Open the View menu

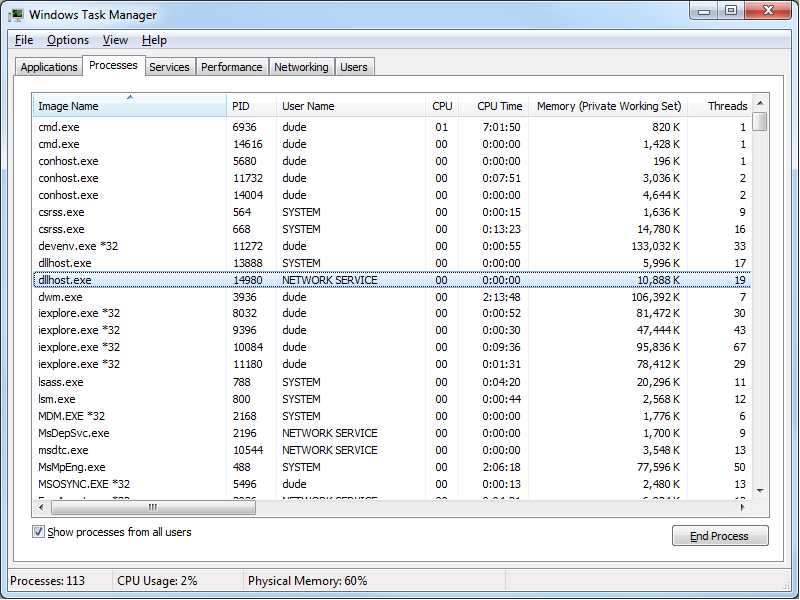point(115,40)
